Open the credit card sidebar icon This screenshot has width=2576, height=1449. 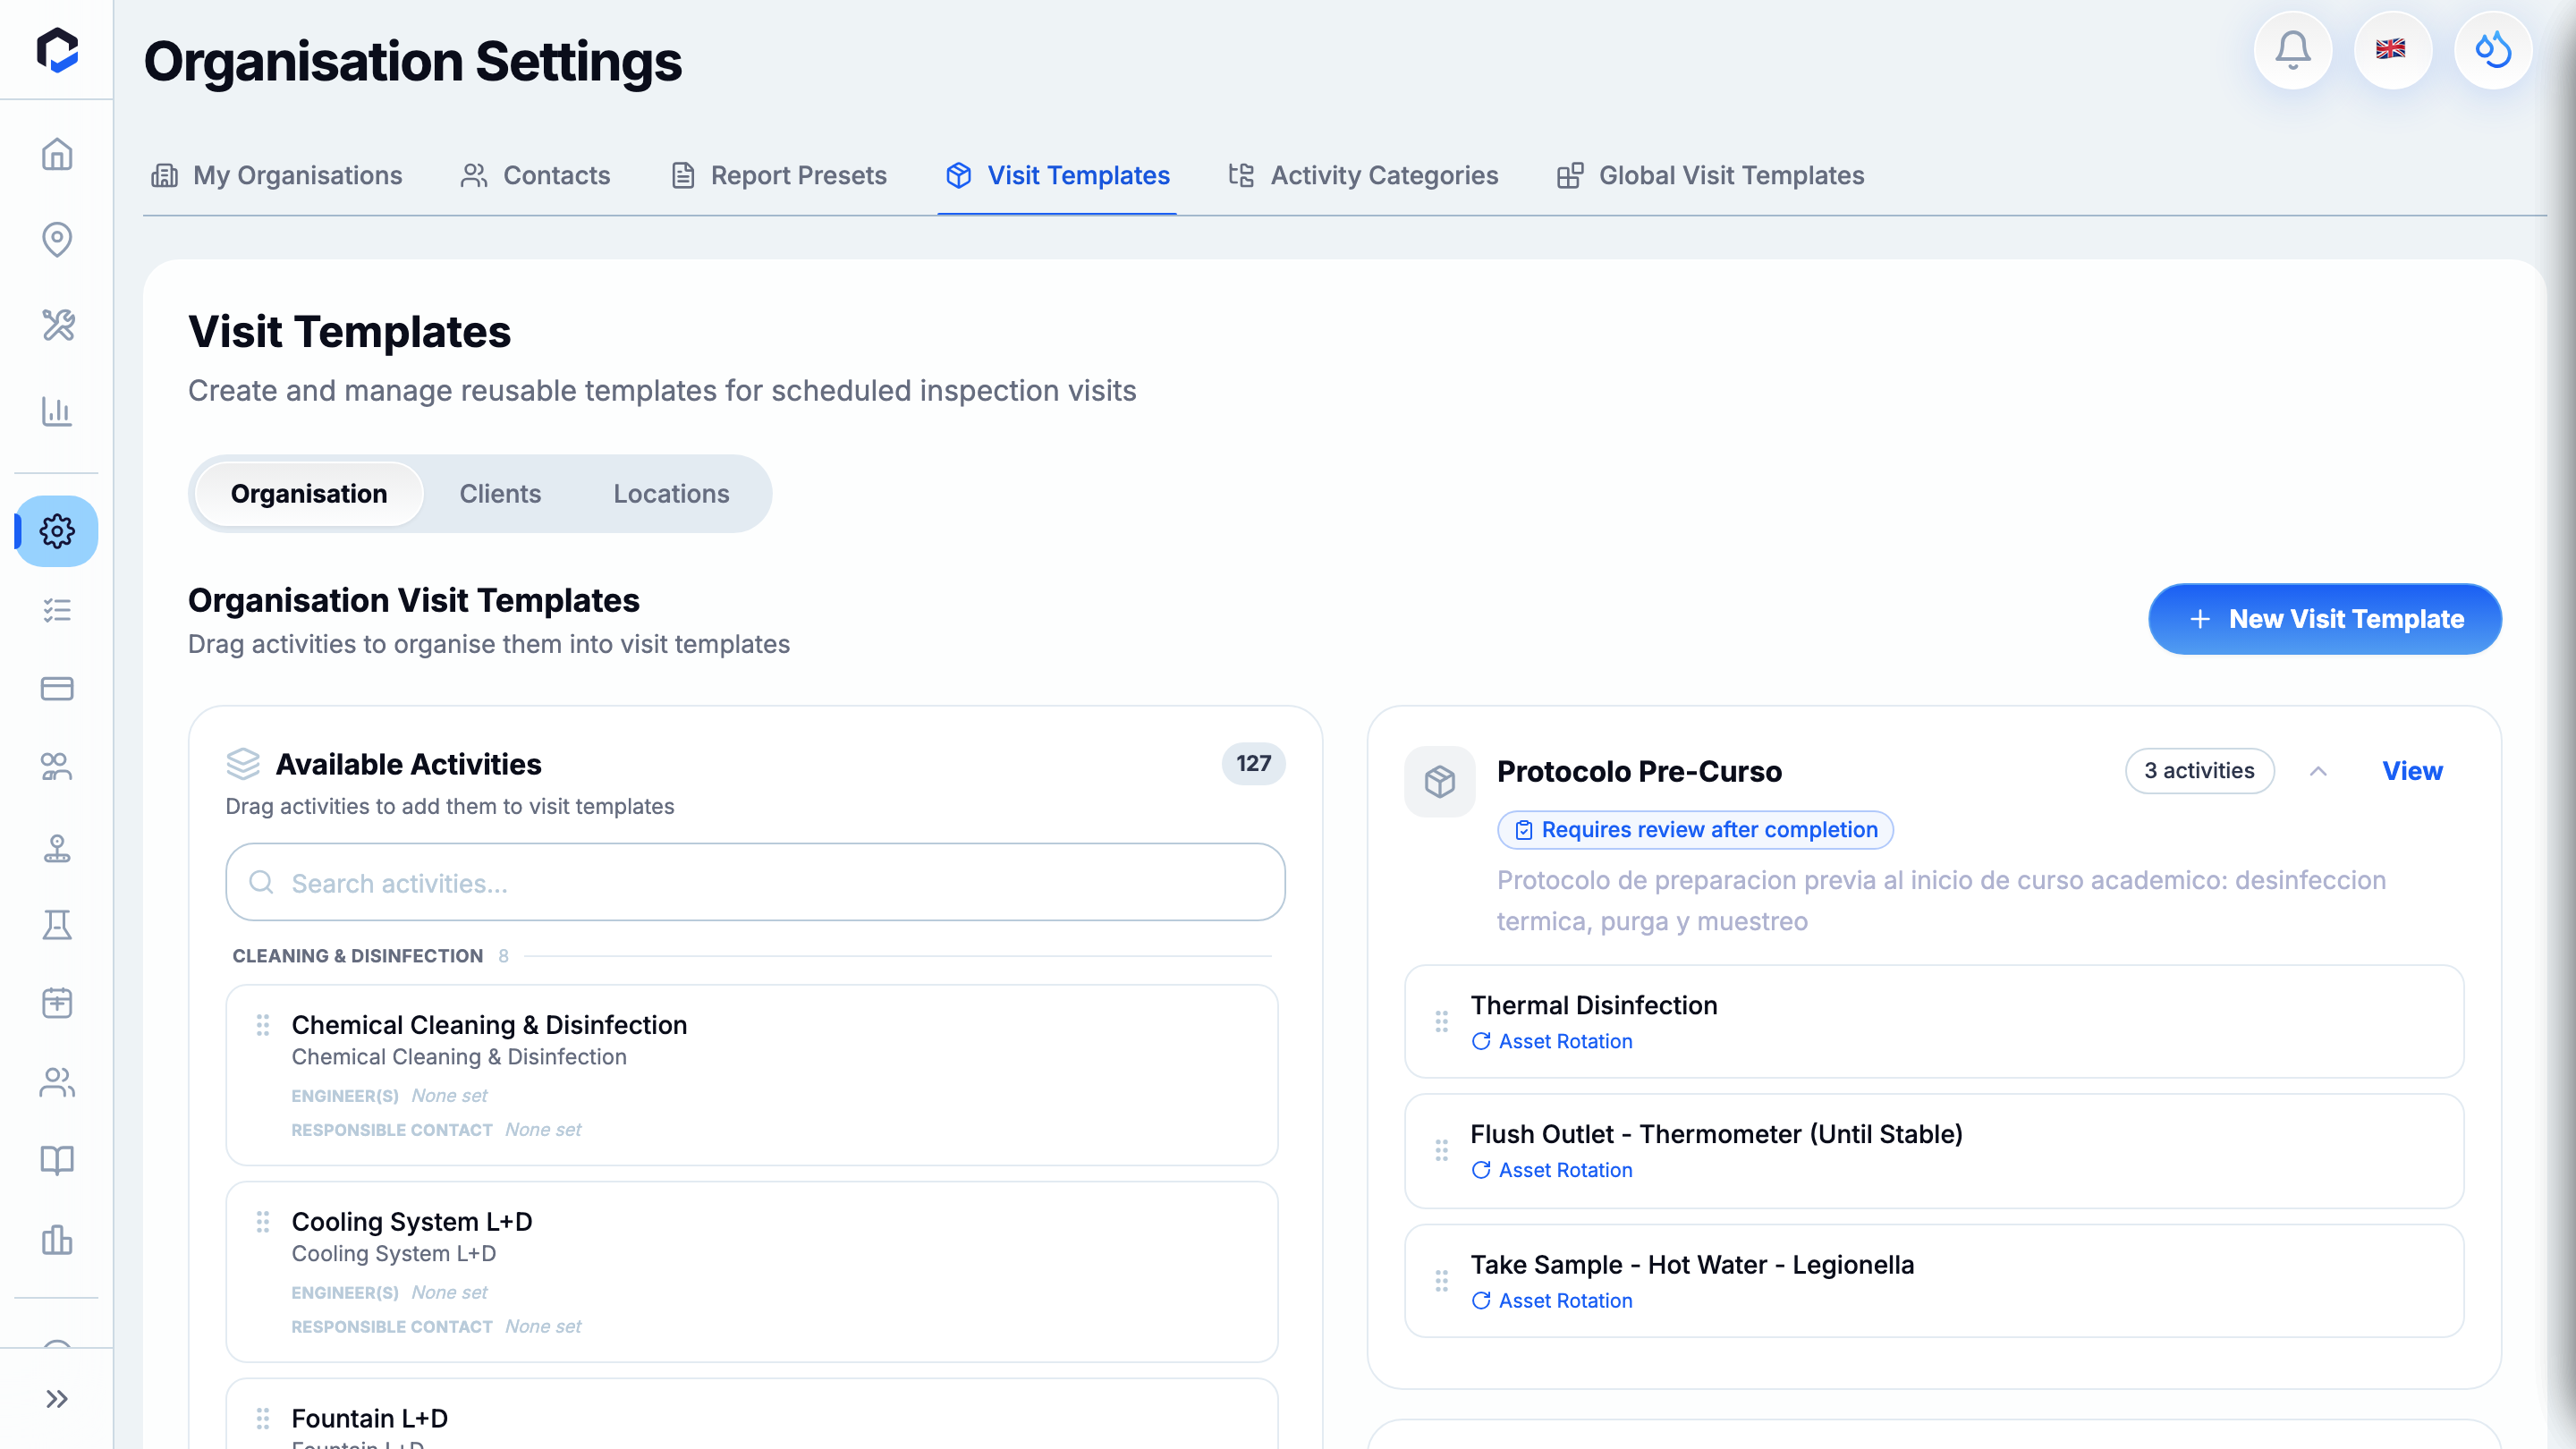pos(57,689)
